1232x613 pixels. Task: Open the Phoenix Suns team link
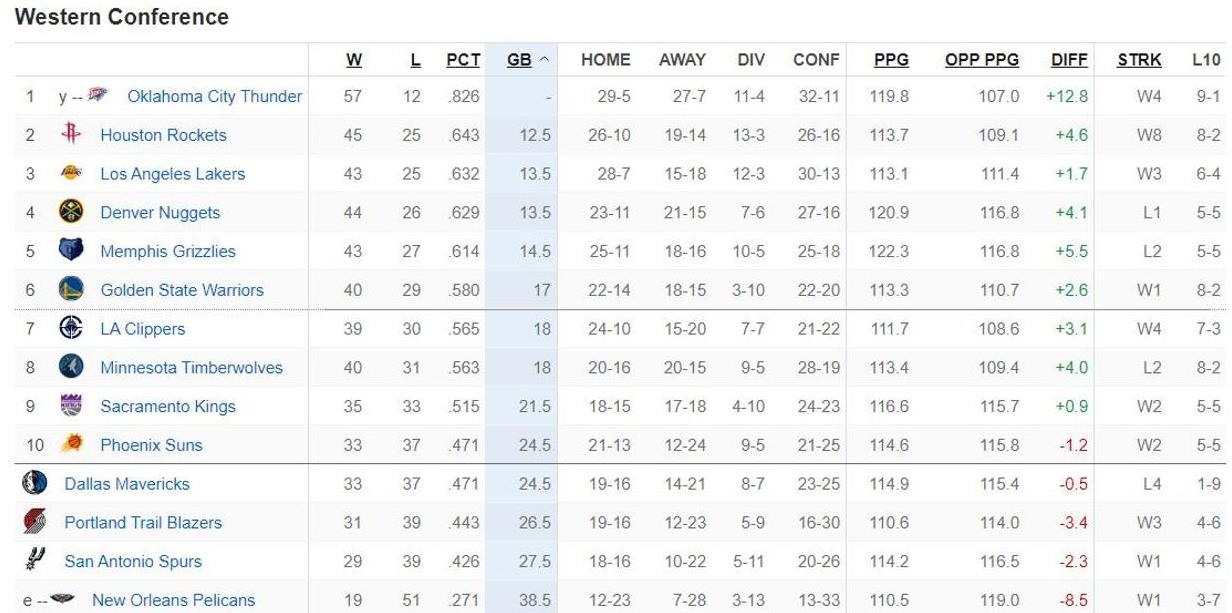(x=151, y=445)
